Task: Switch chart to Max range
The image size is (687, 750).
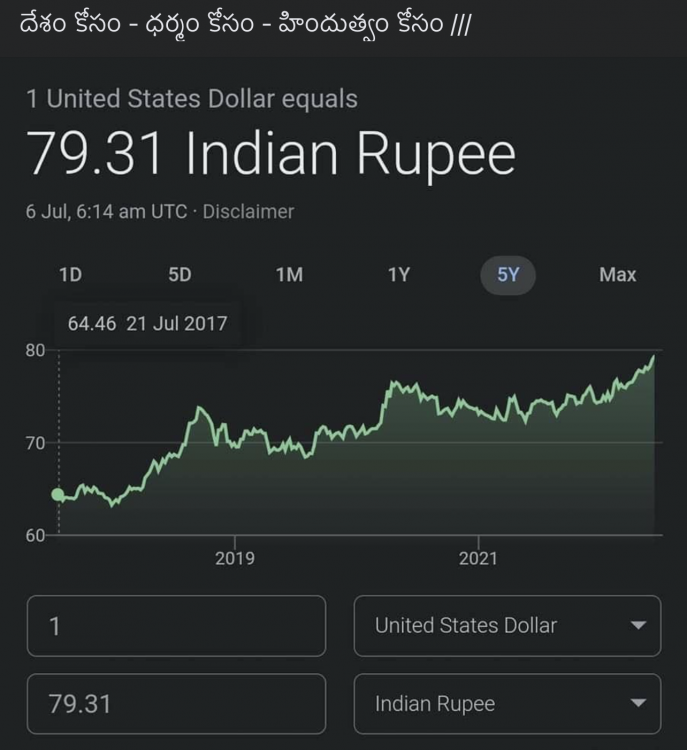Action: coord(618,275)
